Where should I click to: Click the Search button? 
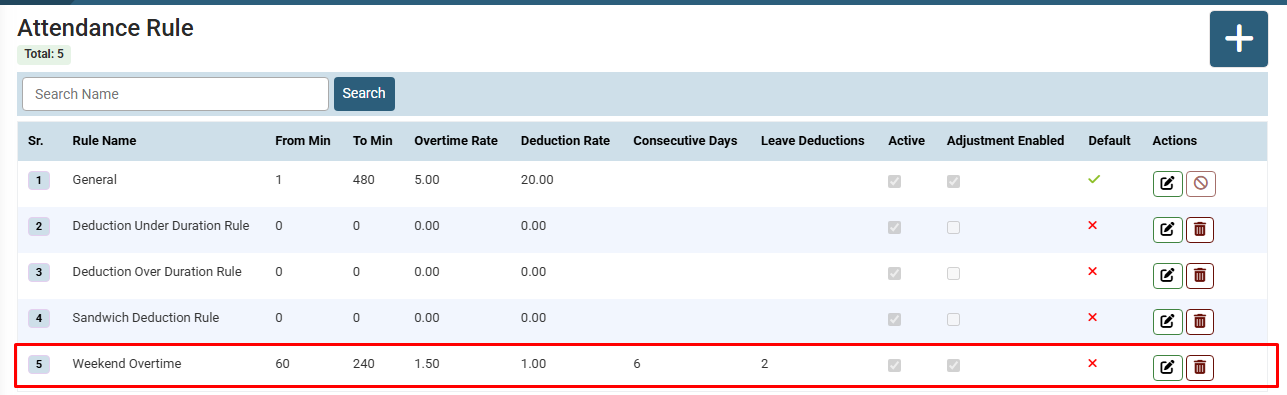point(364,93)
